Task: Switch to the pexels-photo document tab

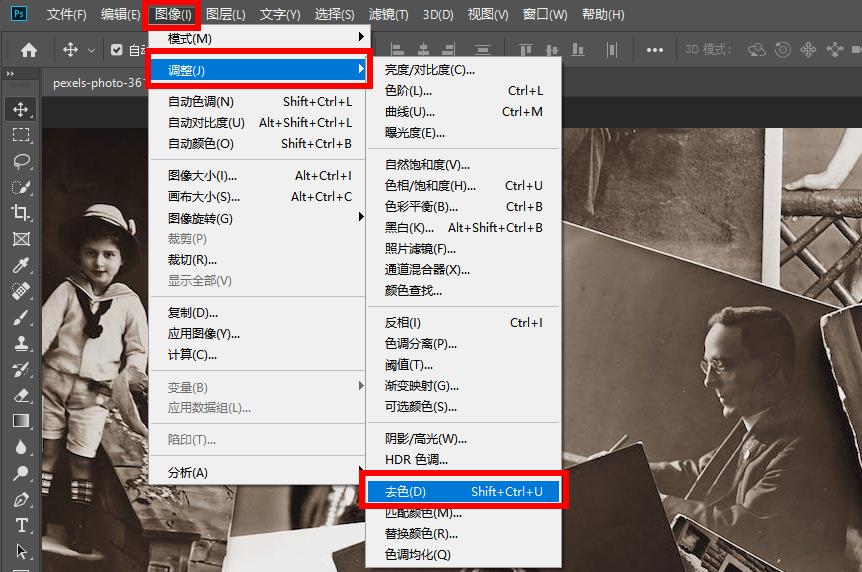Action: (97, 83)
